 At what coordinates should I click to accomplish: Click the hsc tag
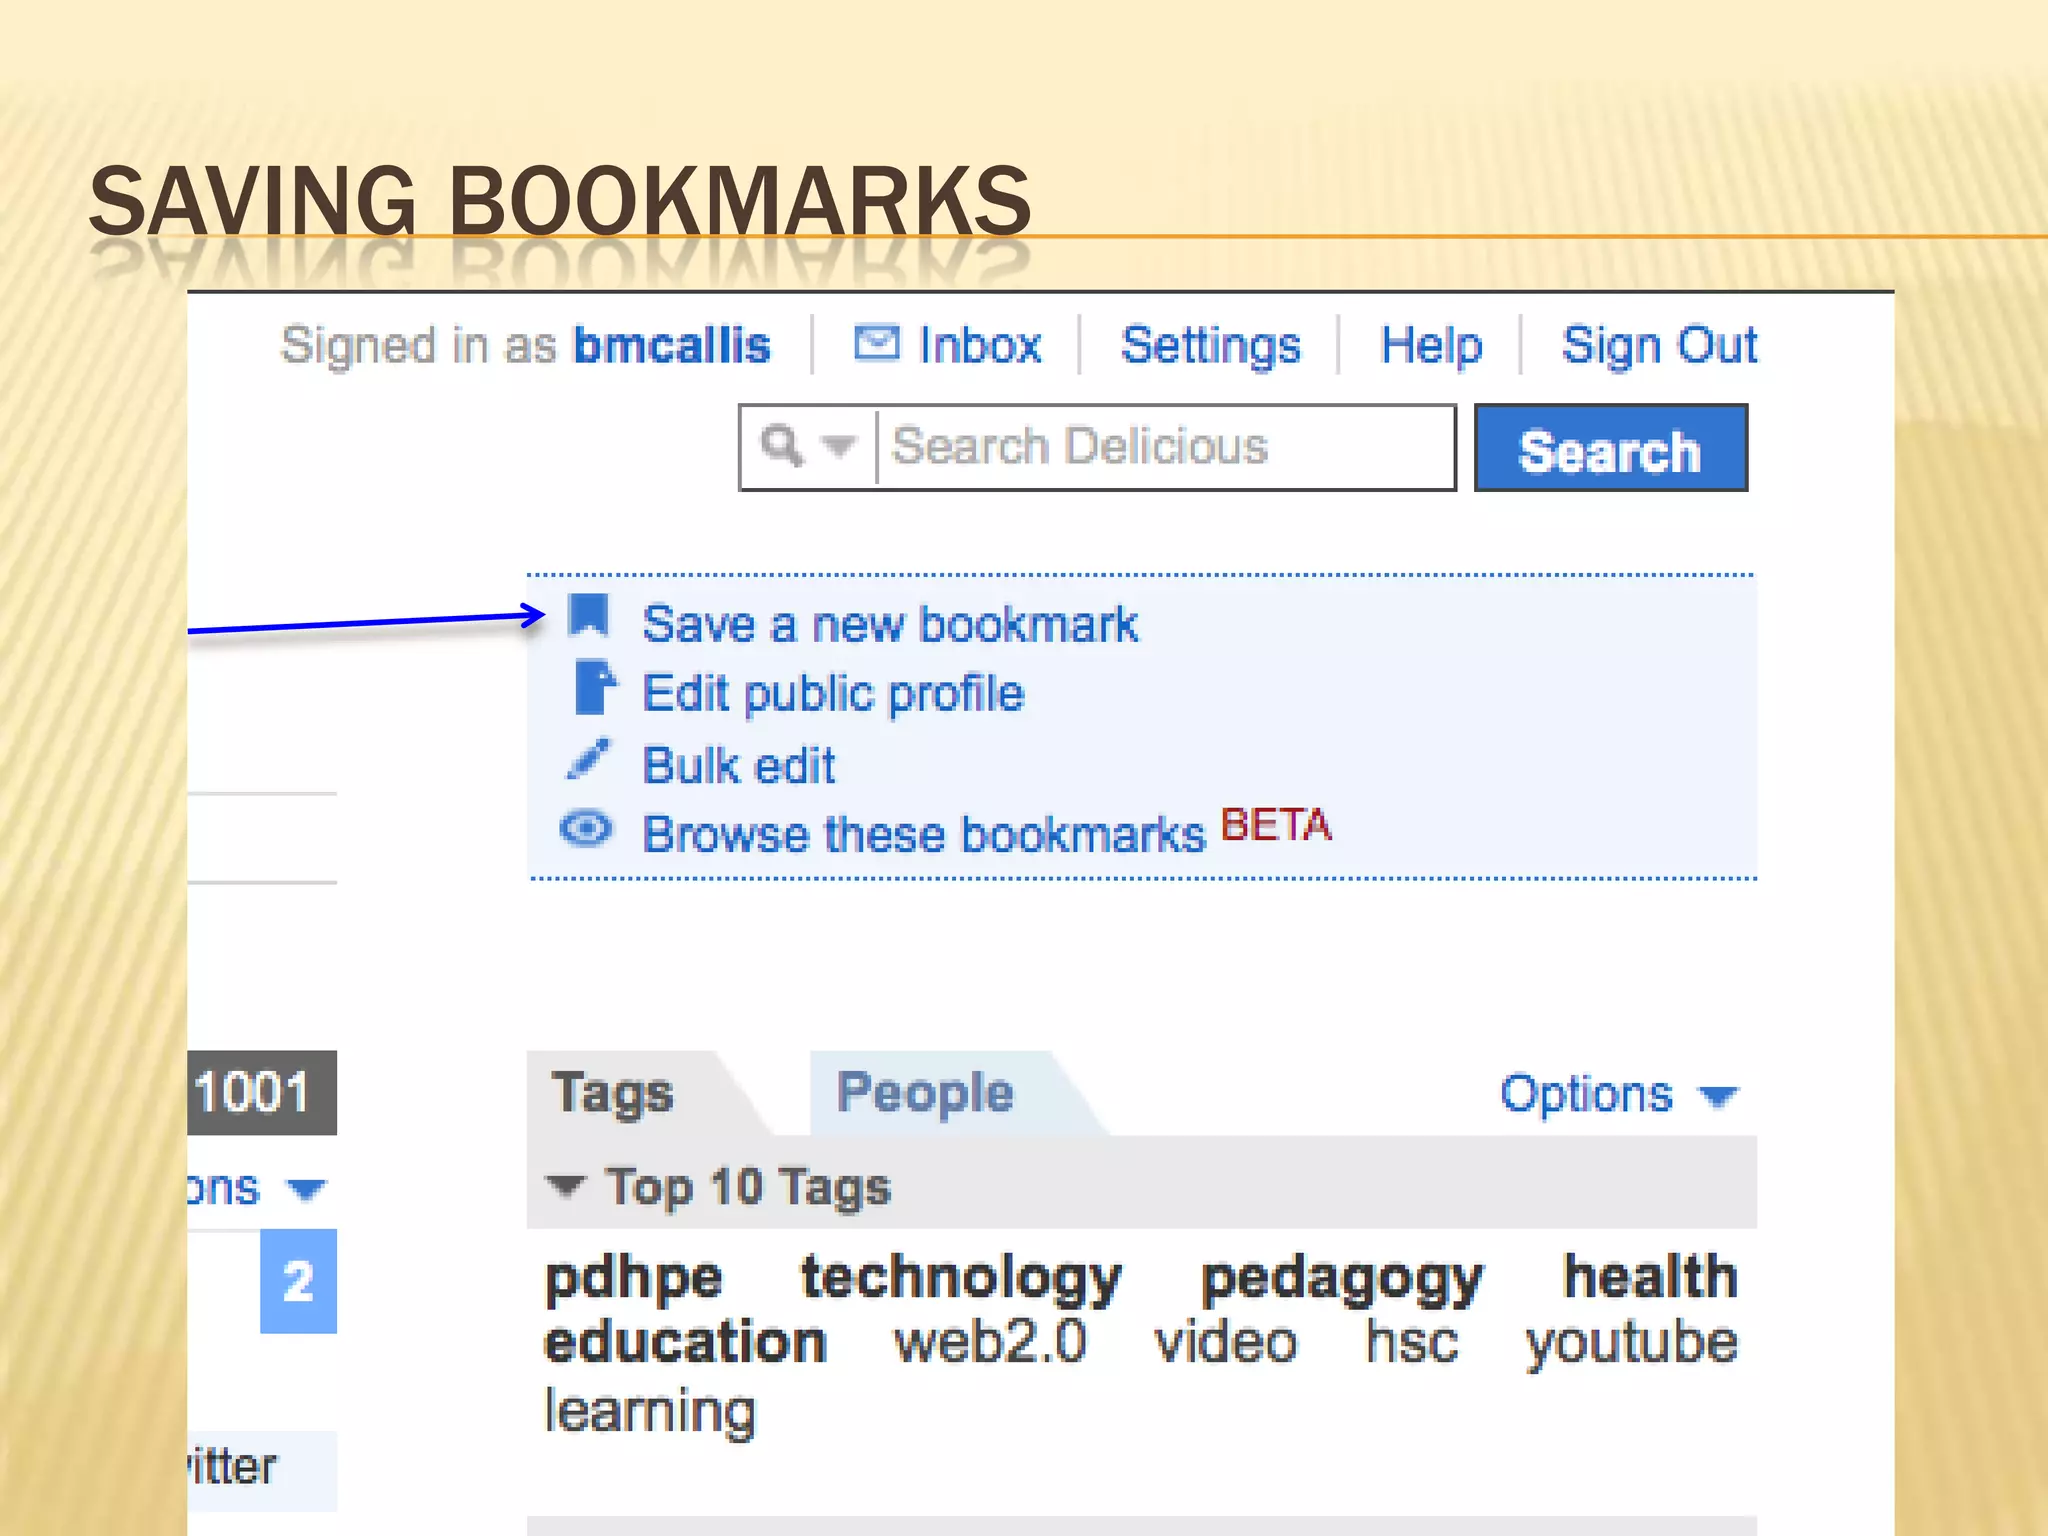point(1412,1341)
